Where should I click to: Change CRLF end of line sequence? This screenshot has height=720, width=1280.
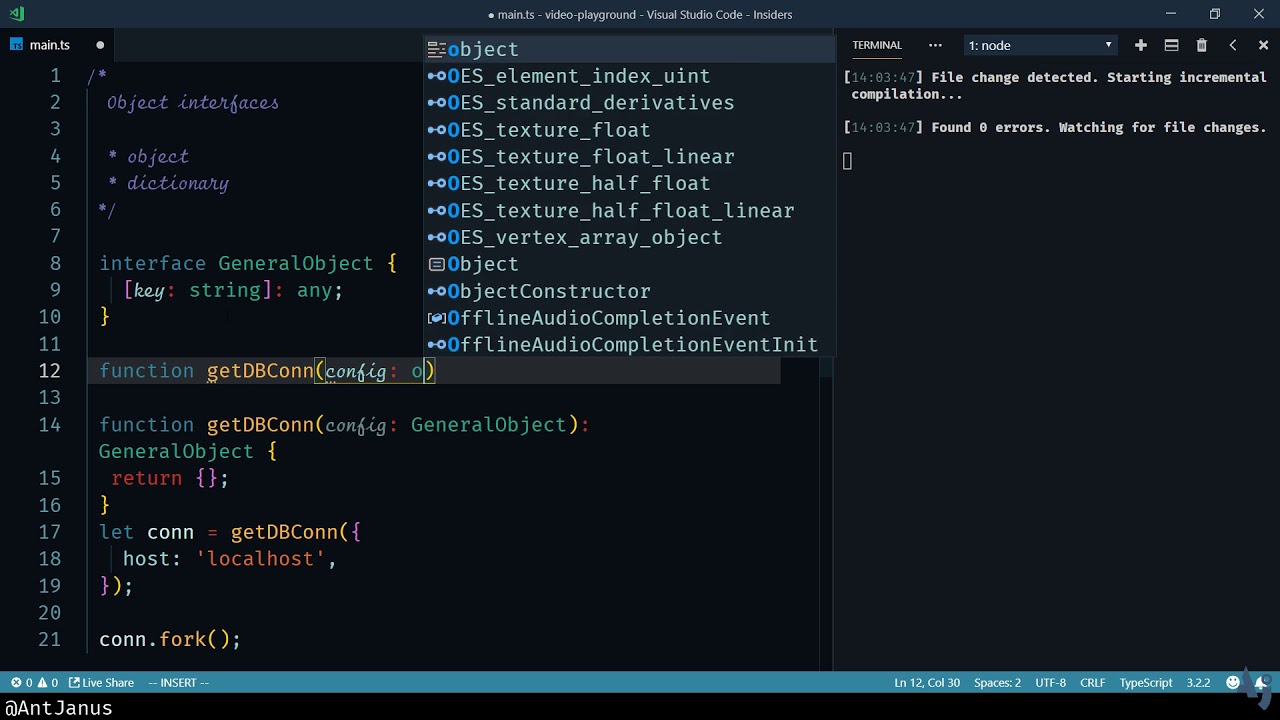pyautogui.click(x=1092, y=683)
